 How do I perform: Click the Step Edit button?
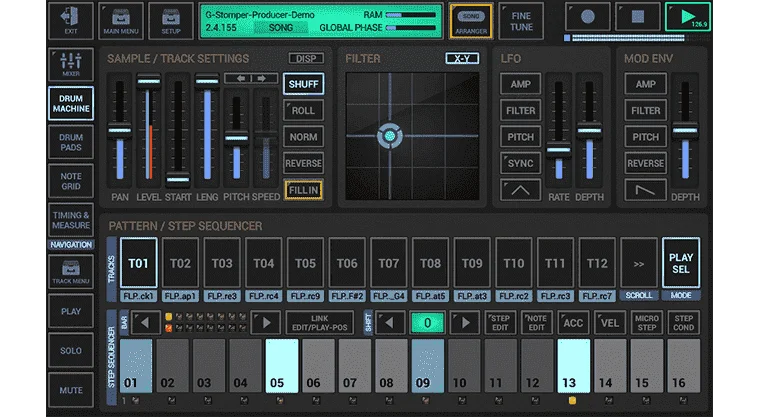pyautogui.click(x=500, y=322)
